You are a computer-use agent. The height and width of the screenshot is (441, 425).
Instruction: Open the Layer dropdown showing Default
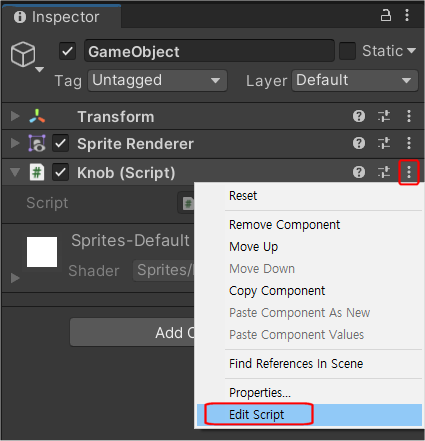point(355,80)
